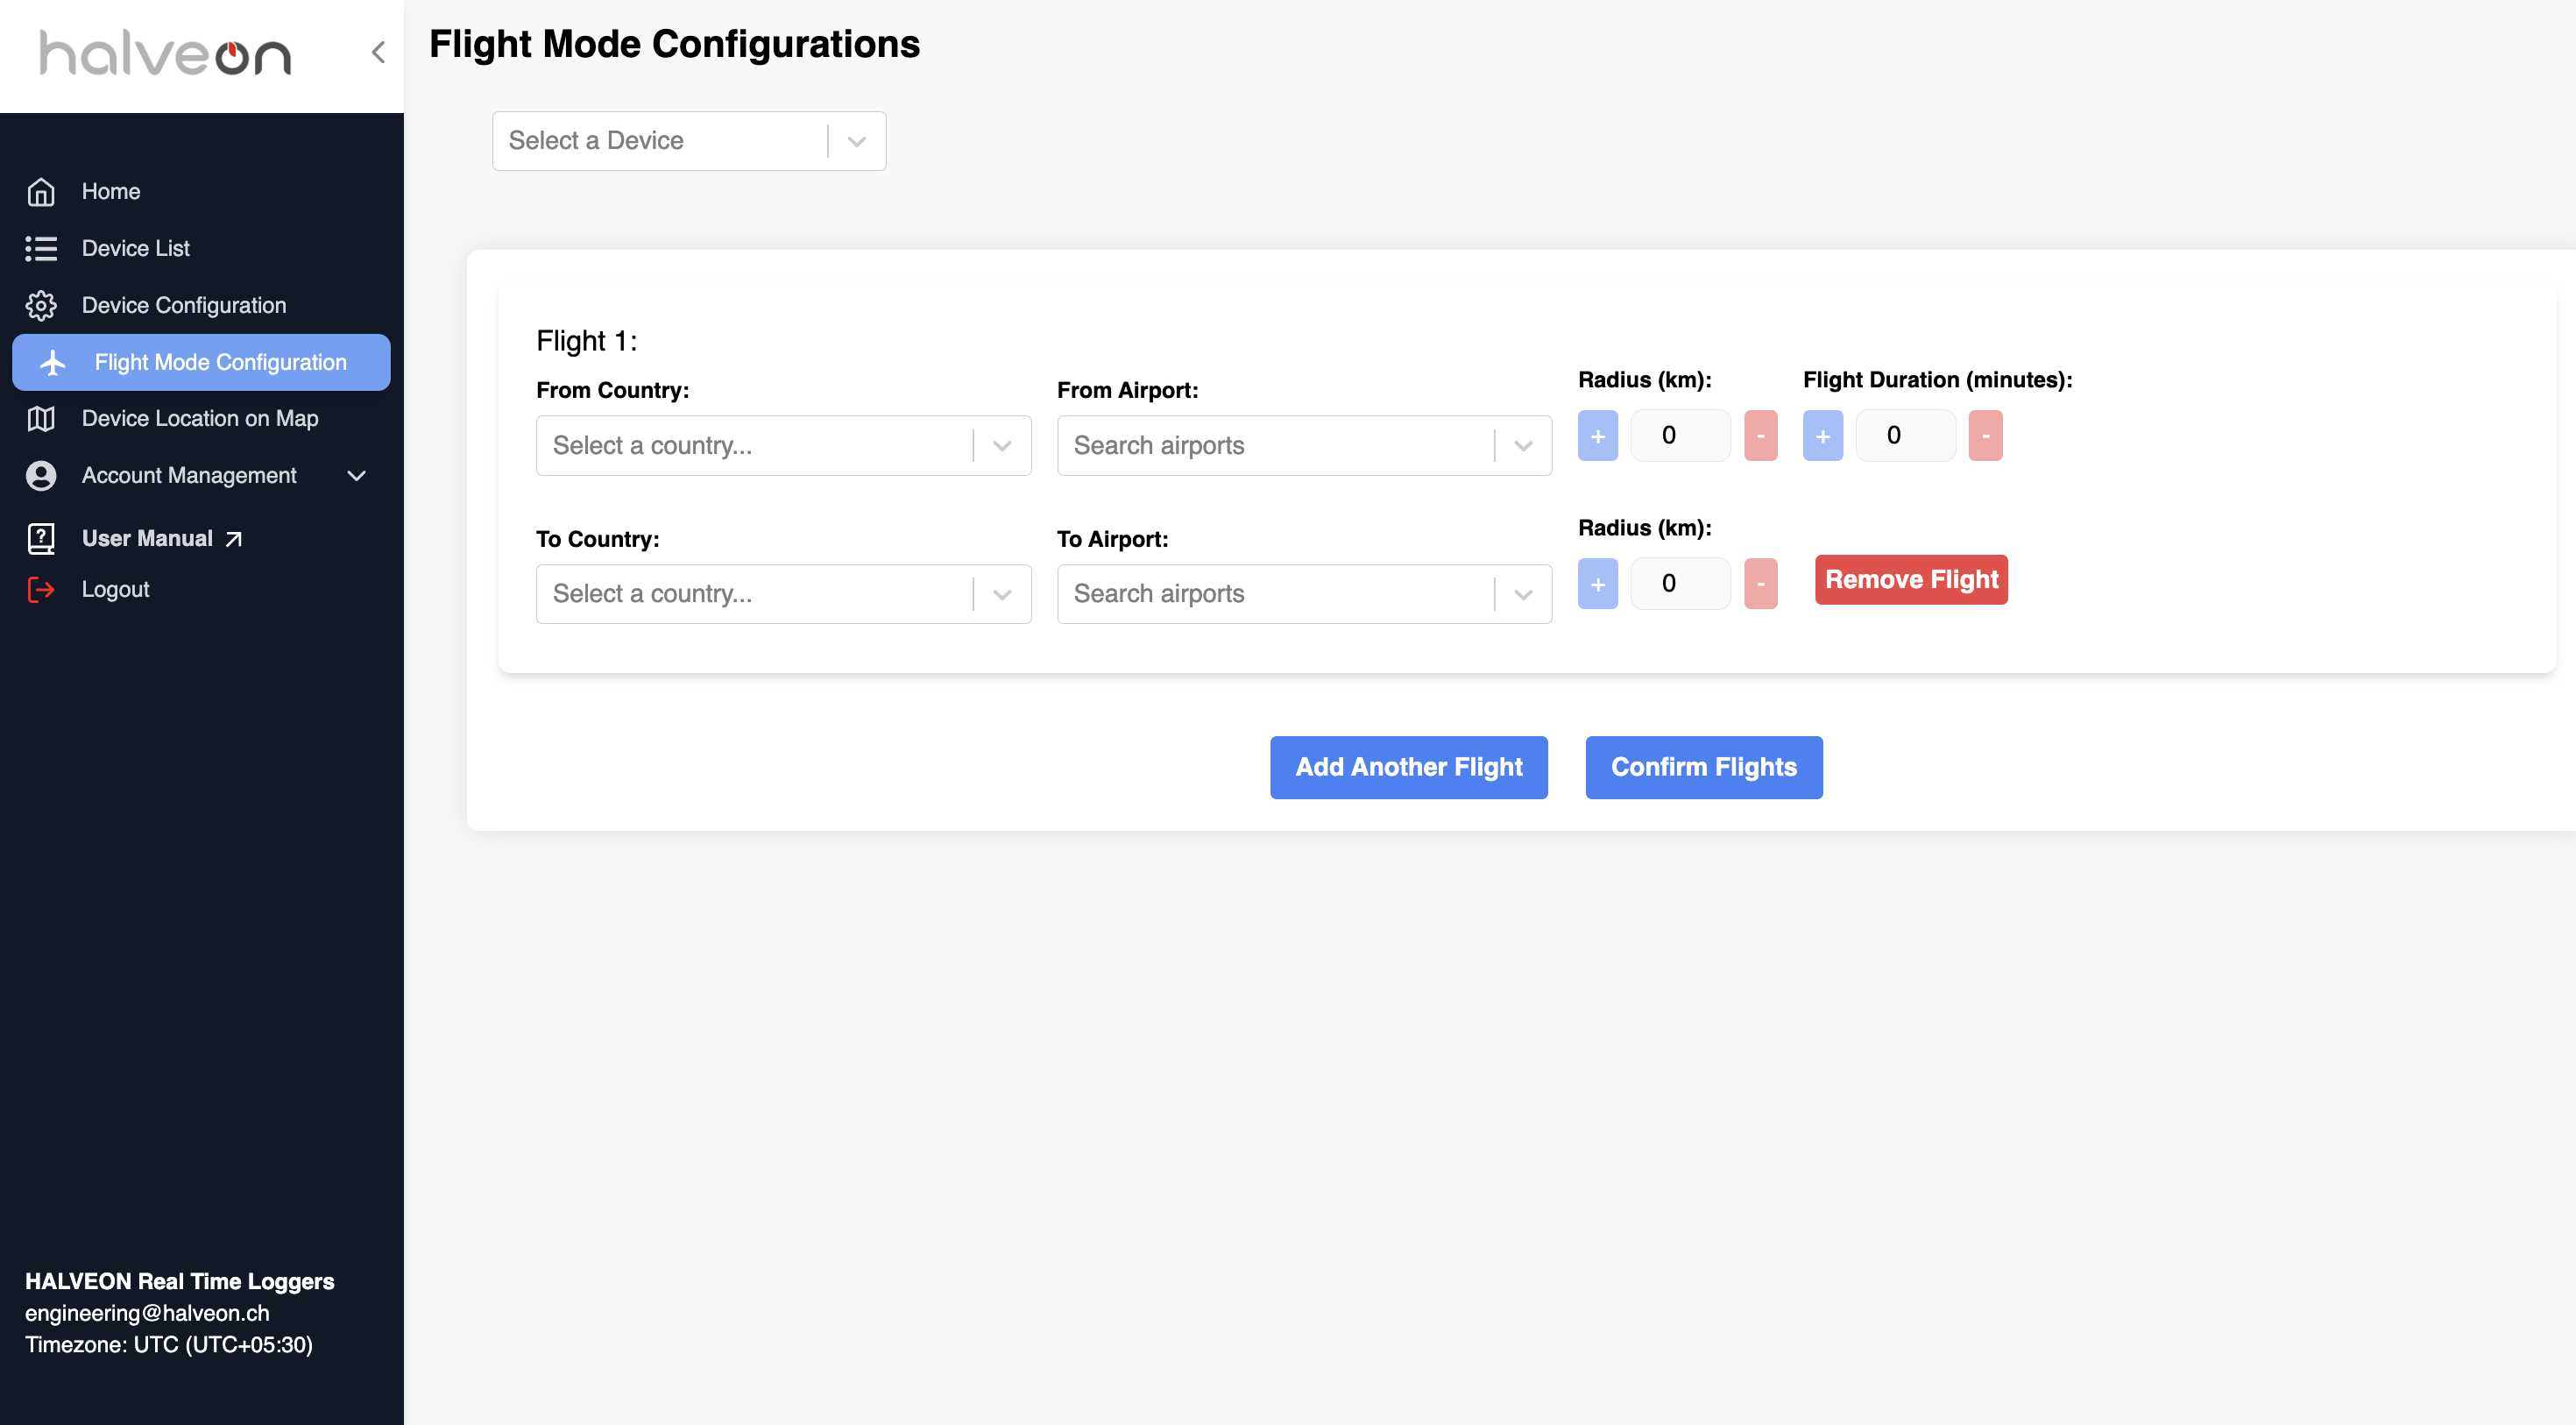Click the Flight Mode Configurations page title
This screenshot has width=2576, height=1425.
pos(674,44)
